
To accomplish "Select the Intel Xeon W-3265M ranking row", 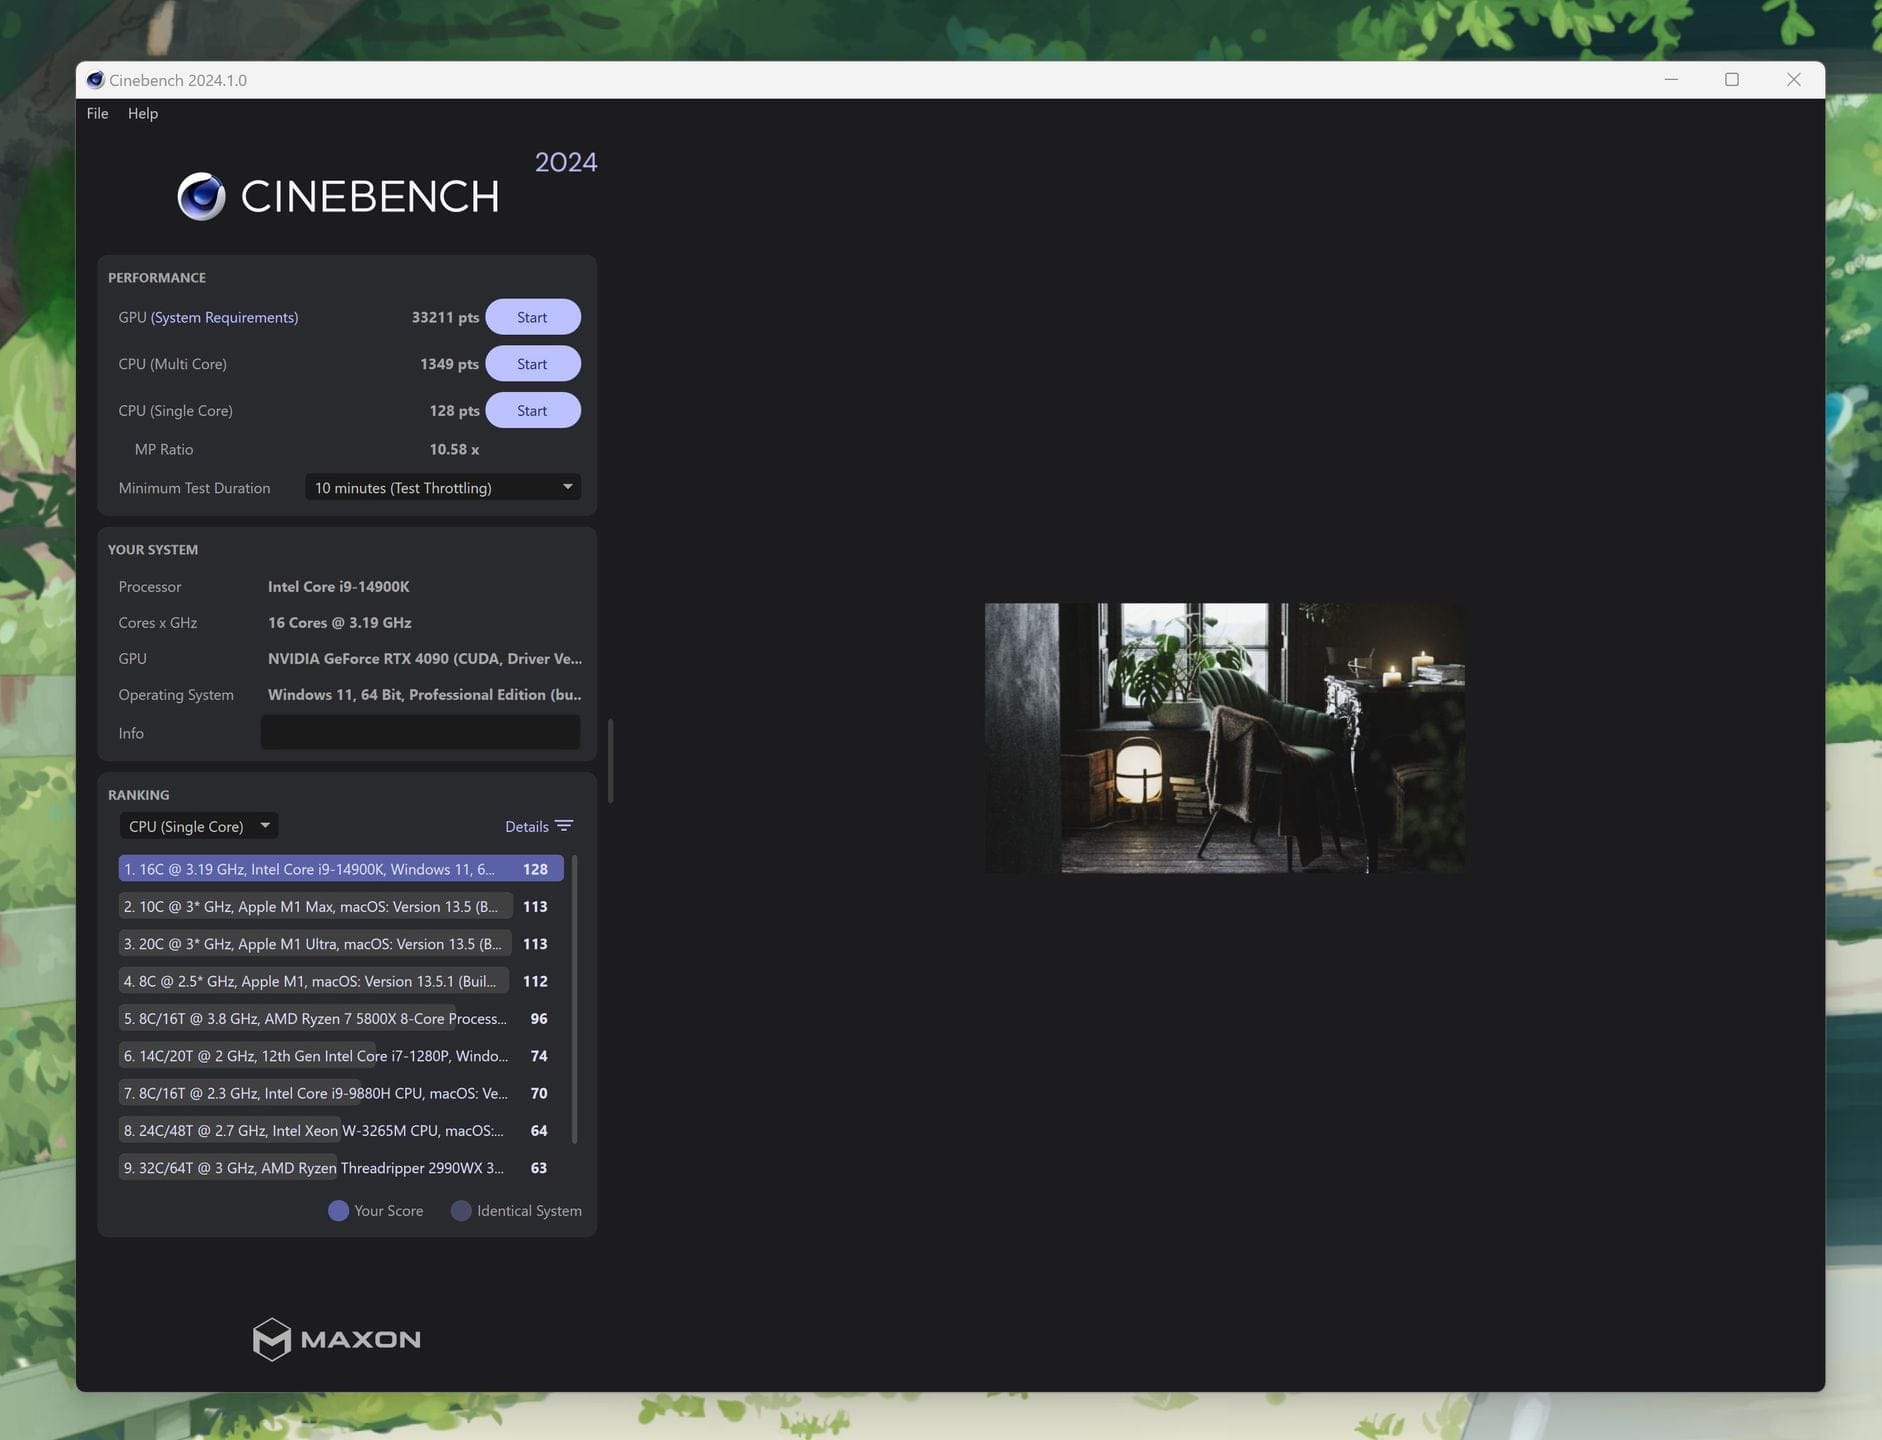I will pyautogui.click(x=341, y=1130).
